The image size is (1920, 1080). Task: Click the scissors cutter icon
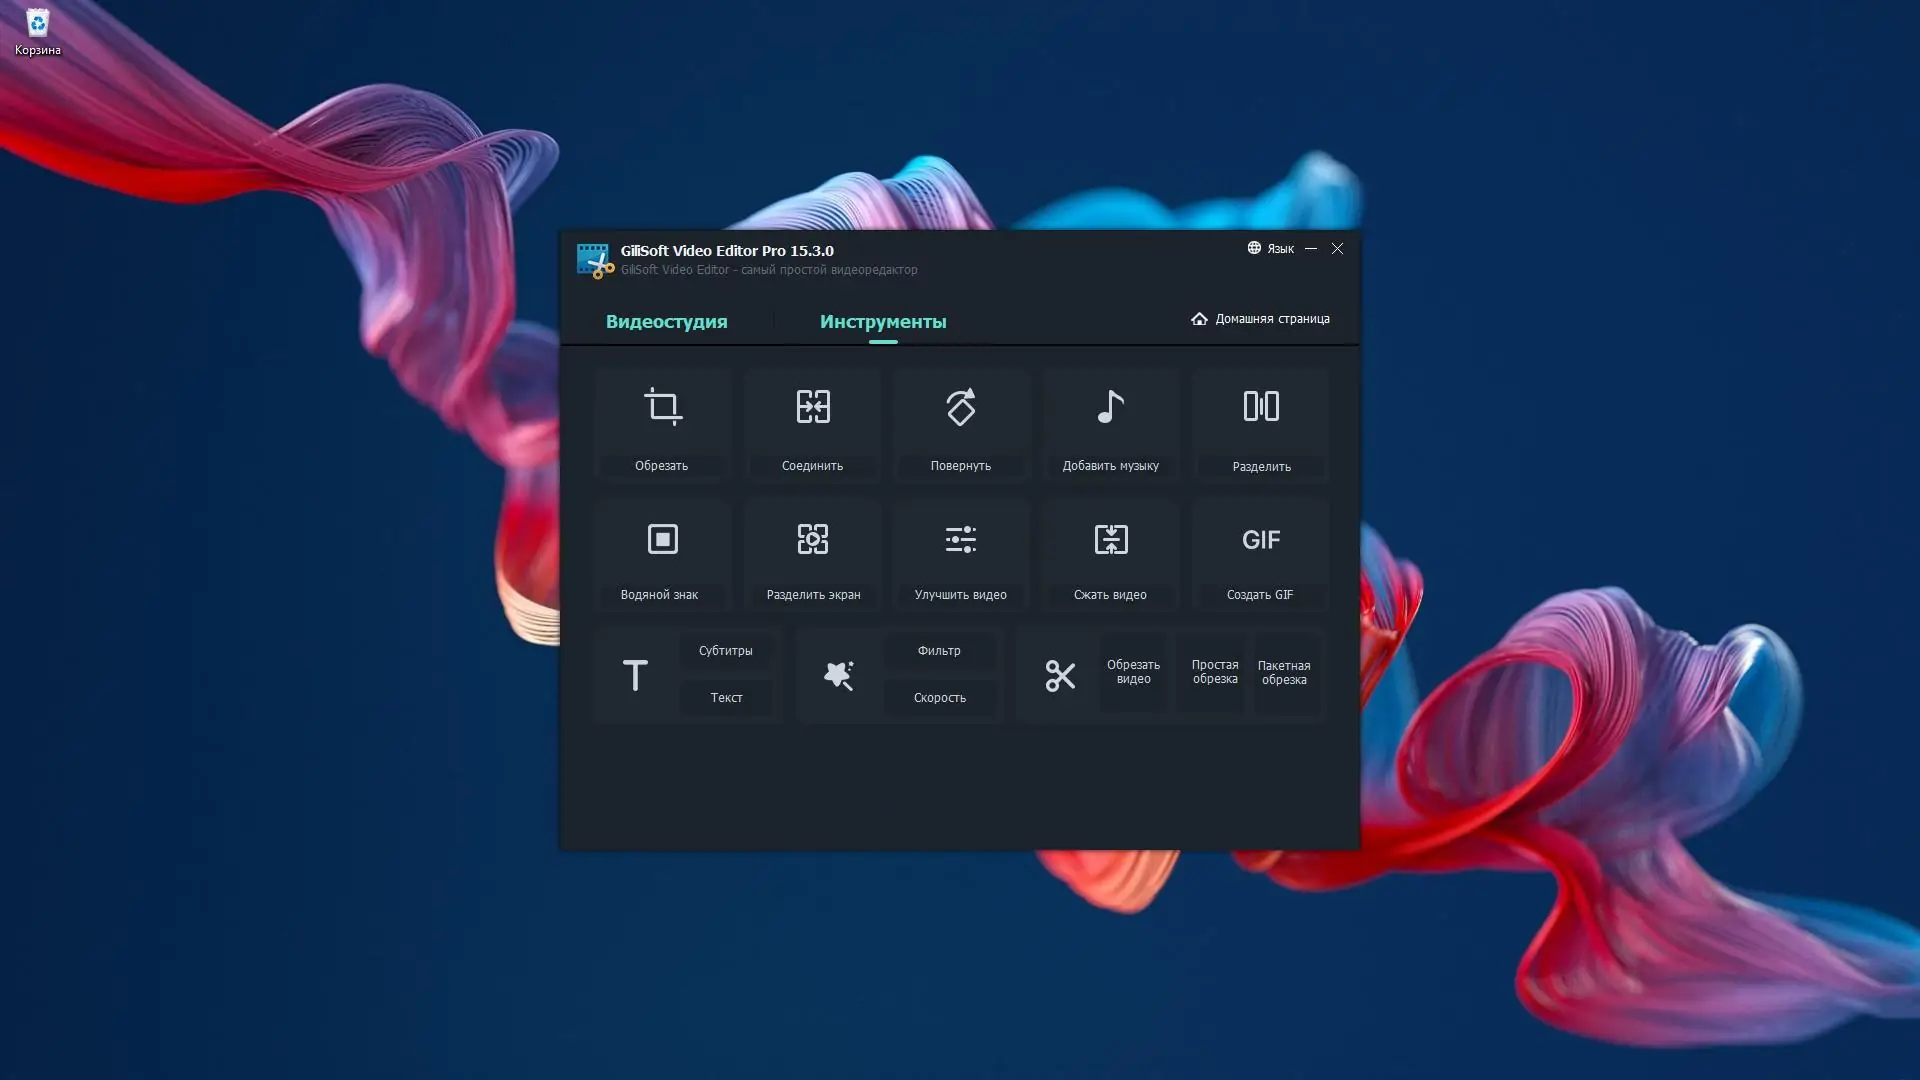coord(1060,676)
